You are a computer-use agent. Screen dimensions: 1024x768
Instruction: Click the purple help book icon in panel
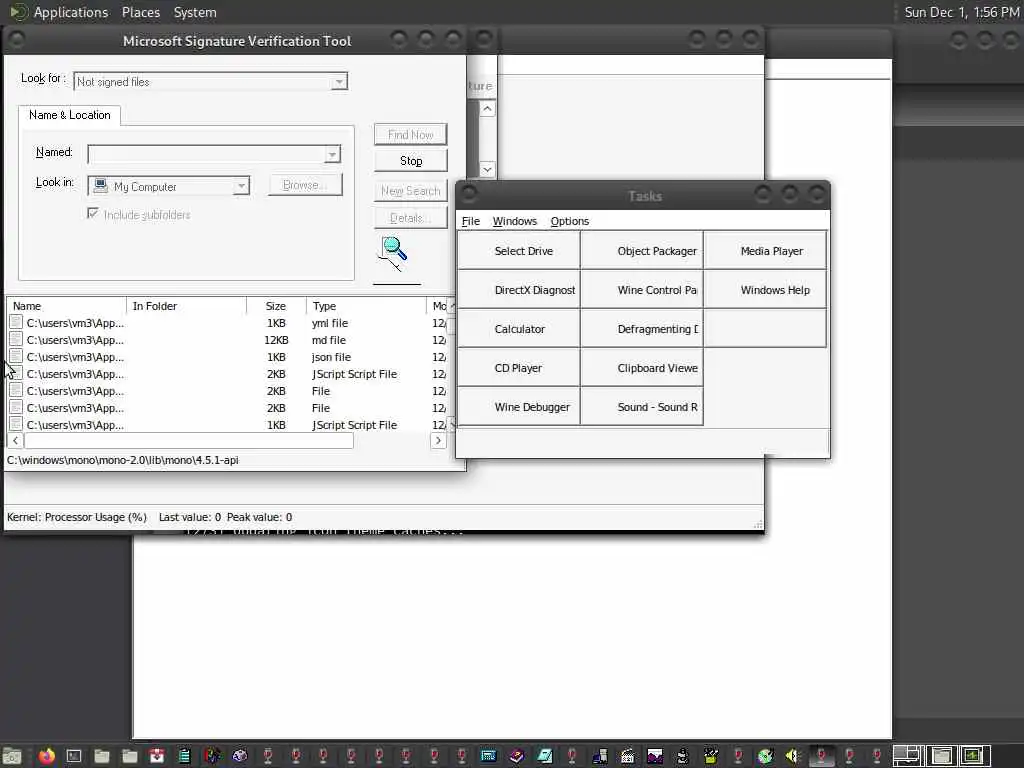[x=517, y=756]
